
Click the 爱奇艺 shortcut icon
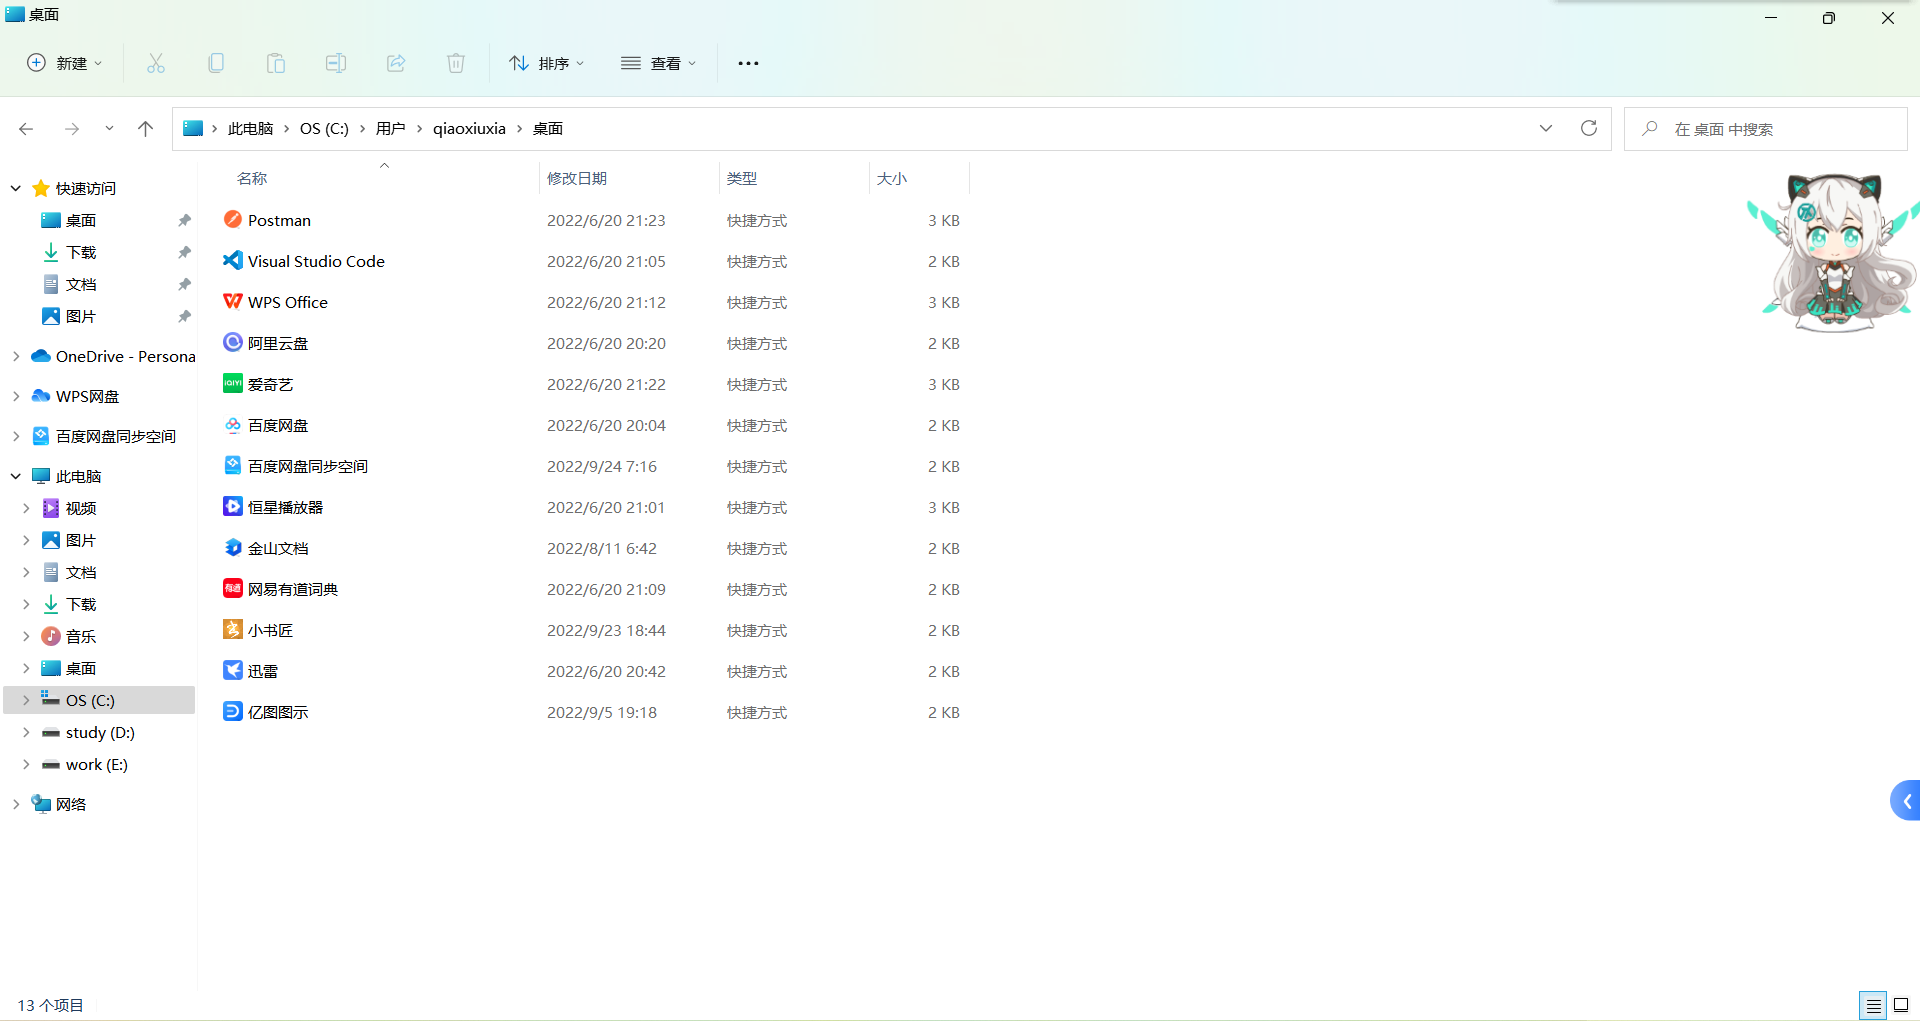[233, 383]
